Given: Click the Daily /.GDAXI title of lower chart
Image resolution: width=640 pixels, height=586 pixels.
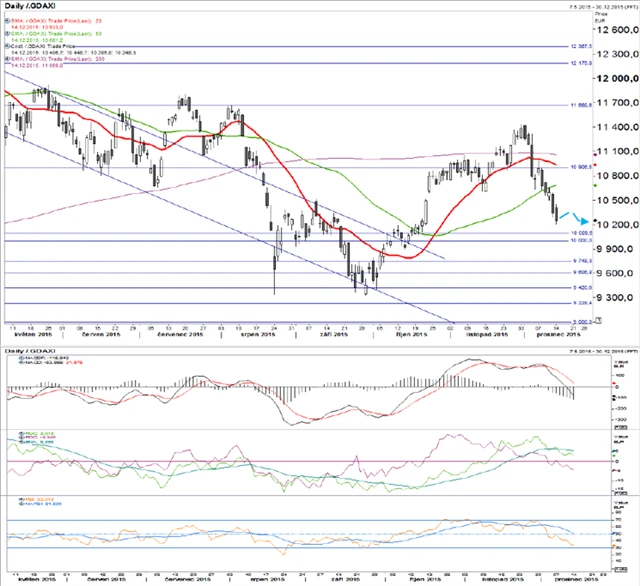Looking at the screenshot, I should 30,351.
